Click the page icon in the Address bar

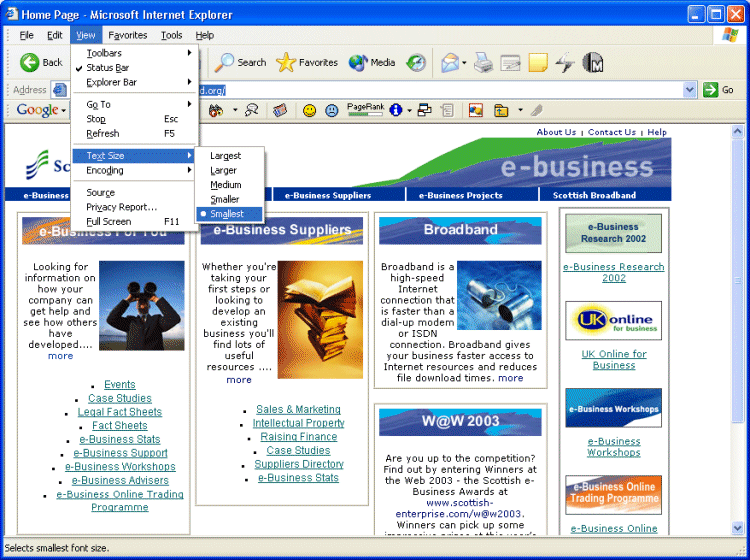pyautogui.click(x=59, y=89)
